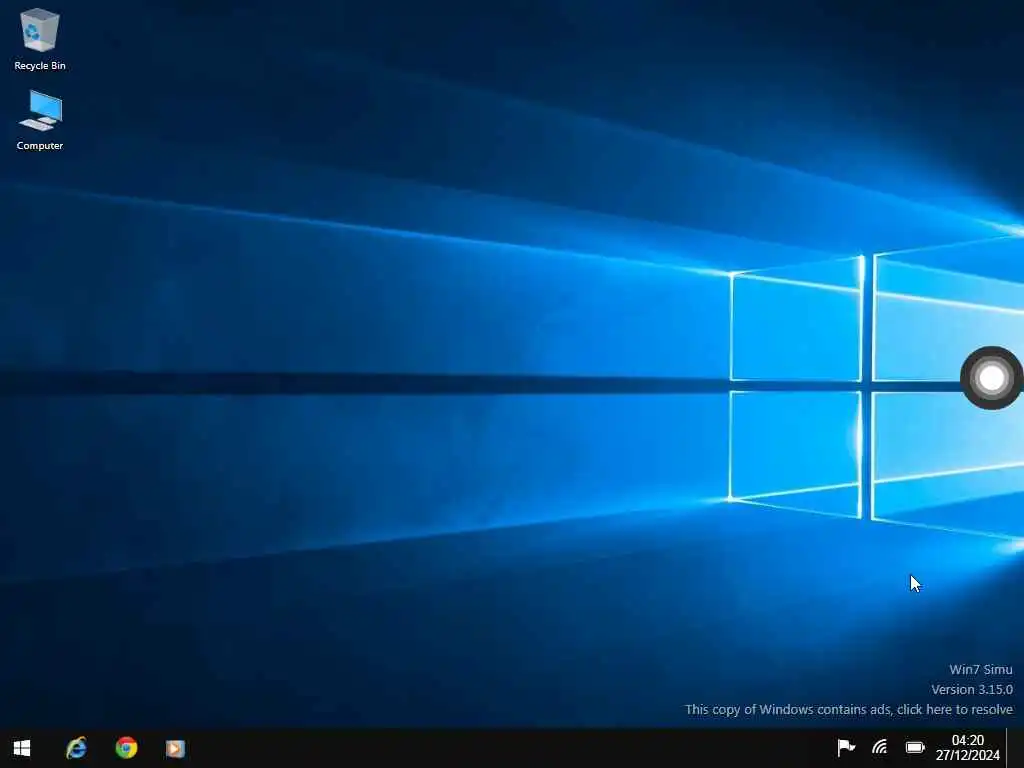This screenshot has width=1024, height=768.
Task: Select the Computer desktop icon
Action: coord(40,120)
